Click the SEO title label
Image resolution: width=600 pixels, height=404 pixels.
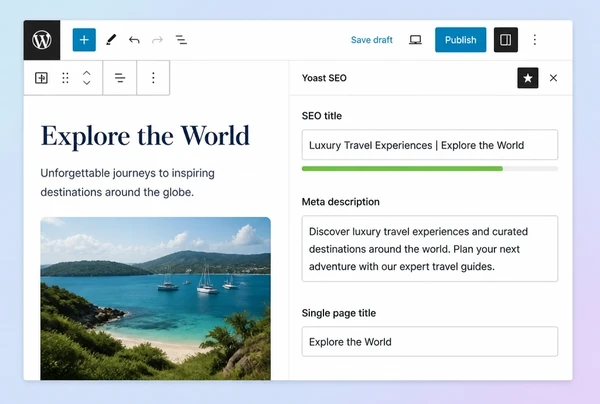coord(322,116)
